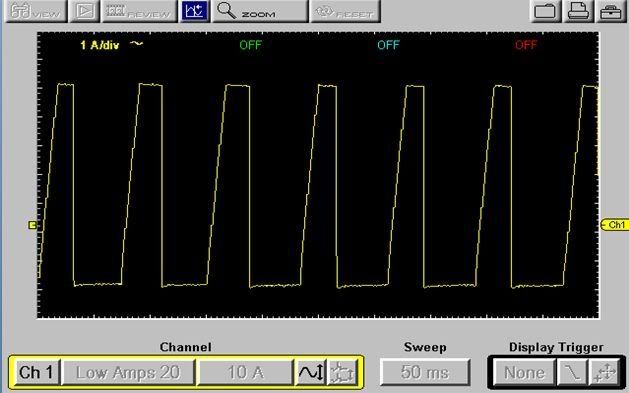The width and height of the screenshot is (629, 393).
Task: Click the yellow Ch1 marker tag
Action: tap(615, 225)
